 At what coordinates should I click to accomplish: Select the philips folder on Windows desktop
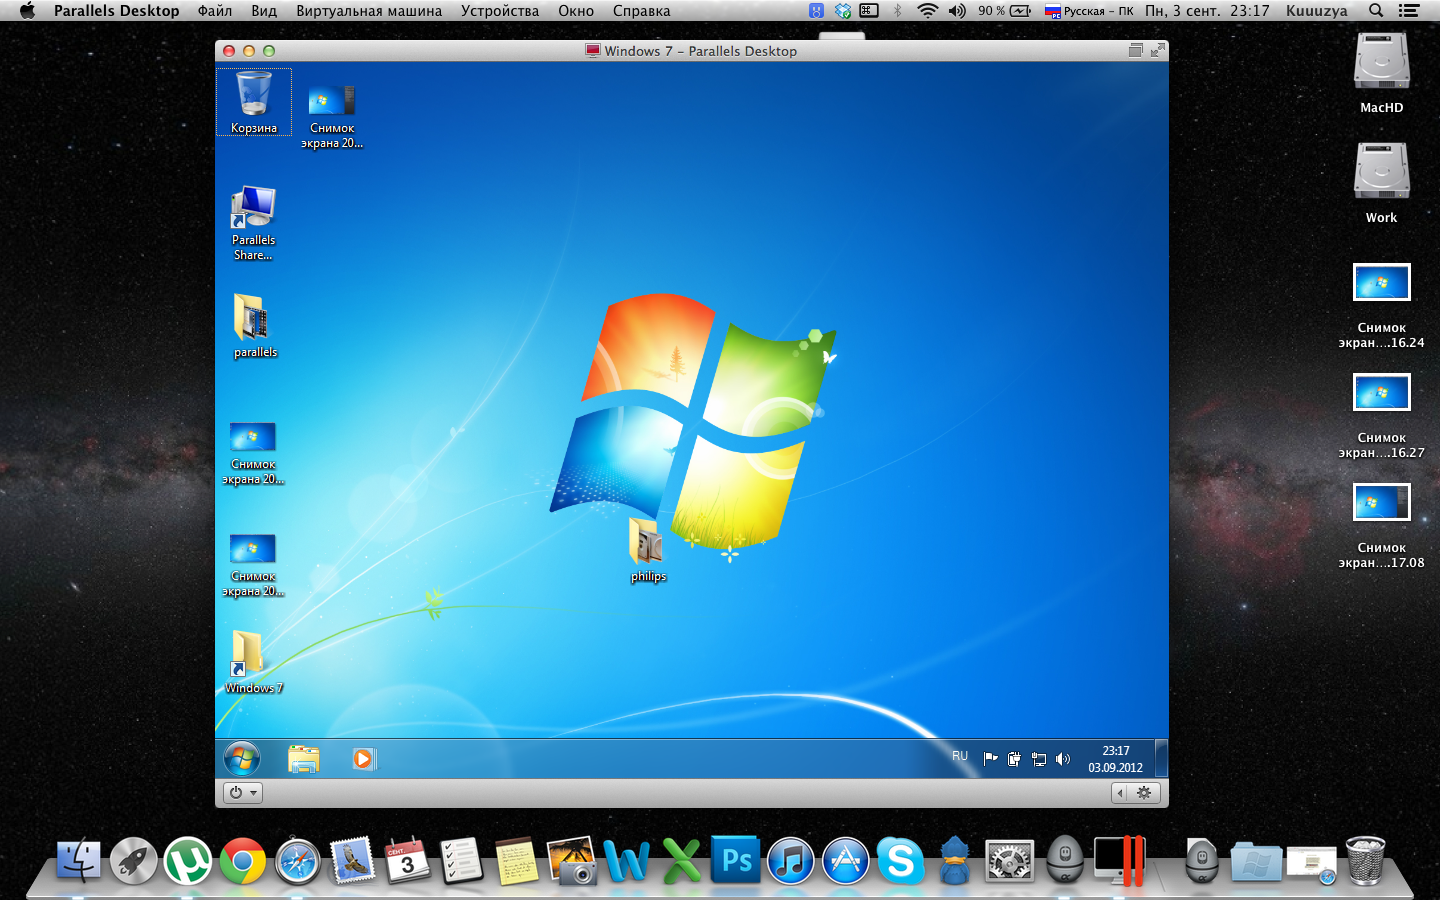648,549
